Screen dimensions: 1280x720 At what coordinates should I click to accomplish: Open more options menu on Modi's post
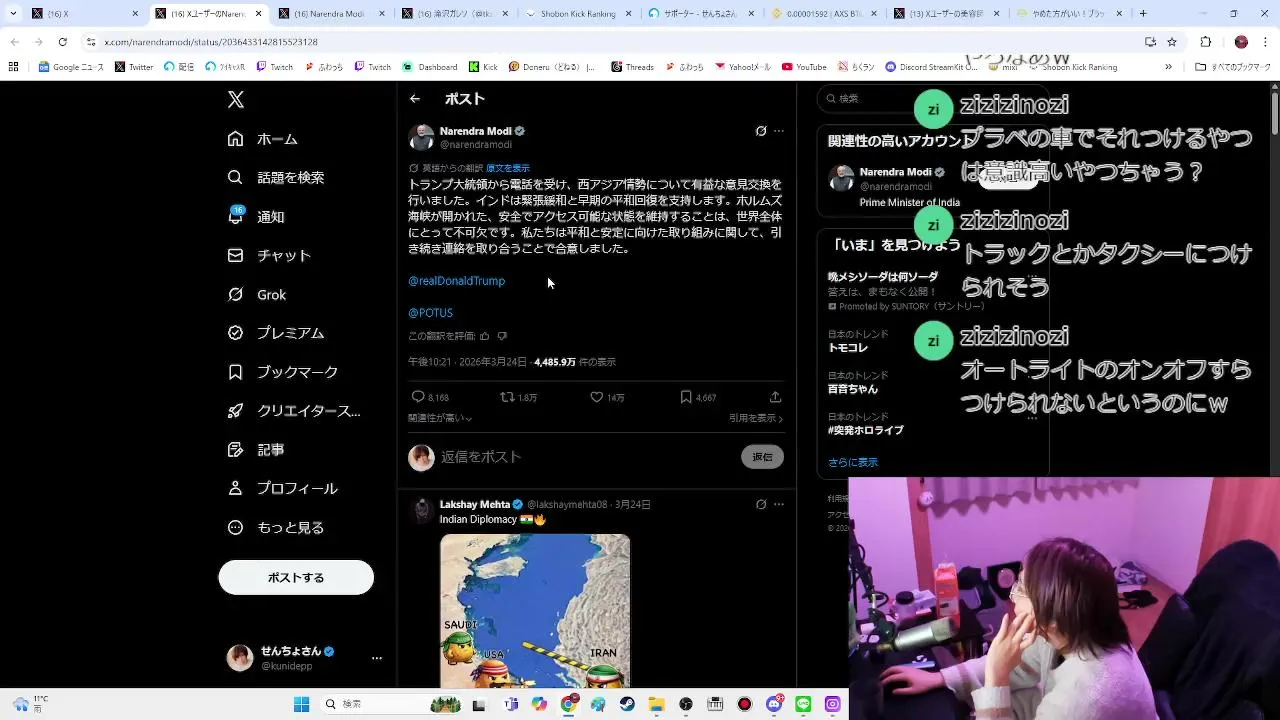click(x=779, y=131)
